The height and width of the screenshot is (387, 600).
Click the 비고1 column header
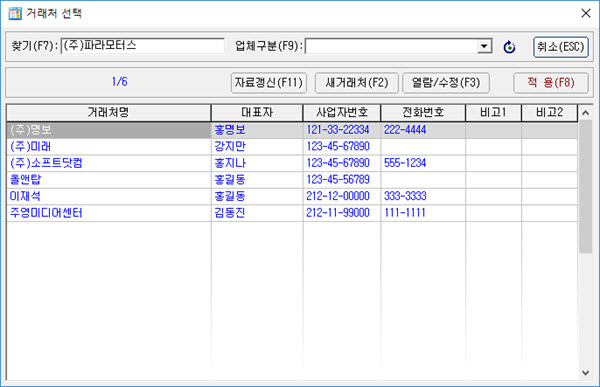493,113
